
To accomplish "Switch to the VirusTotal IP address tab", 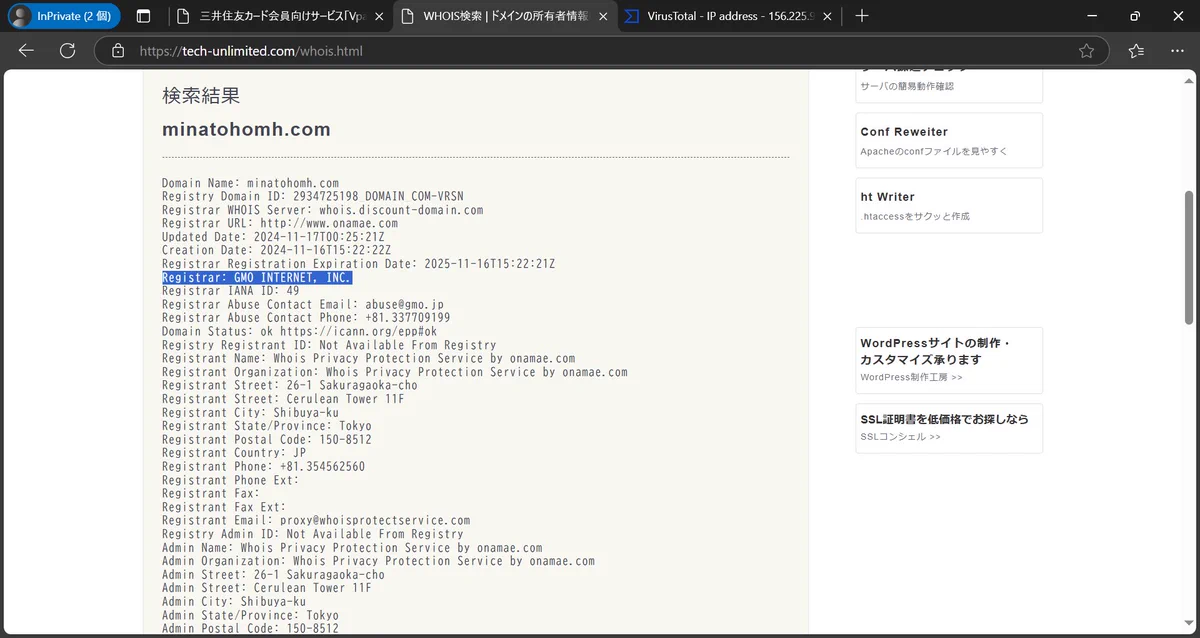I will tap(731, 16).
